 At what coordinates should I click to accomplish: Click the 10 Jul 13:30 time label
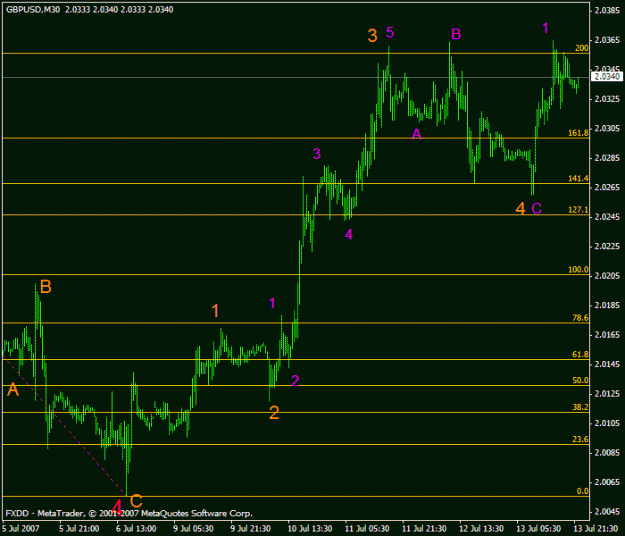click(310, 529)
